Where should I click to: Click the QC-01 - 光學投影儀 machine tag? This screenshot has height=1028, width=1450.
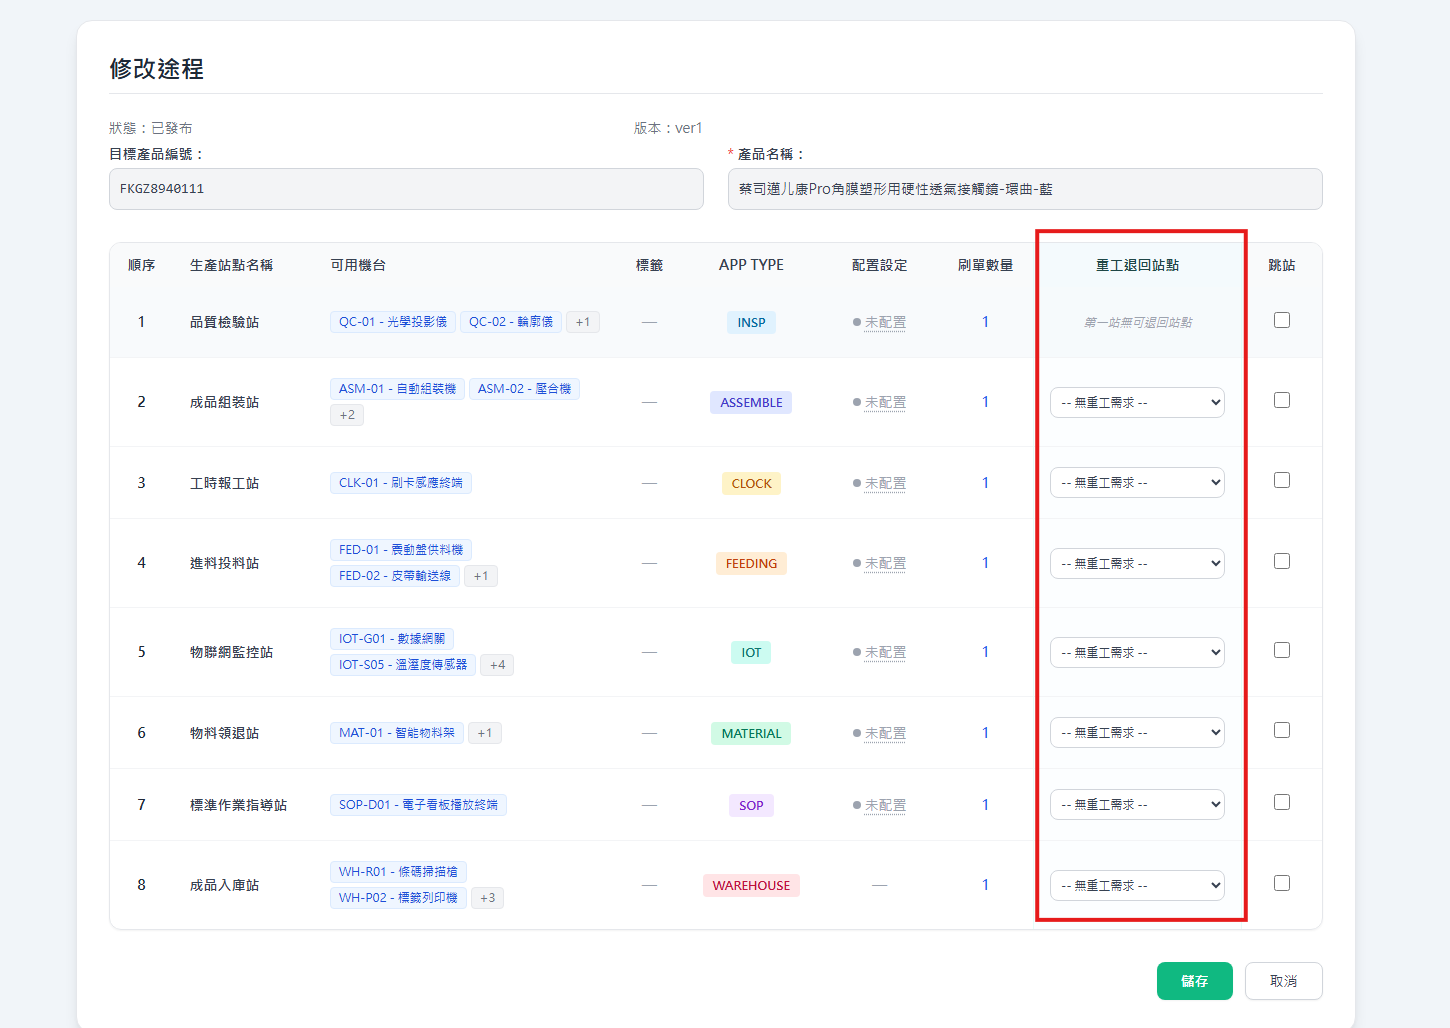click(393, 322)
